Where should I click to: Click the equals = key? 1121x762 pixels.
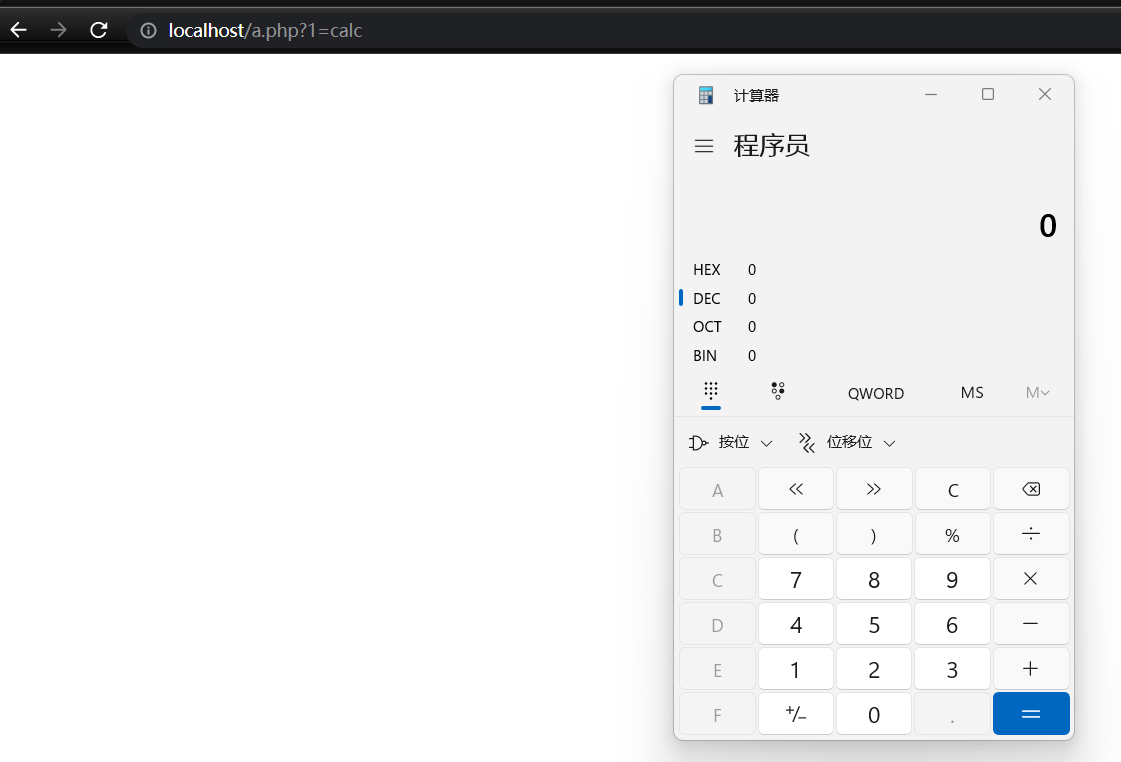[x=1031, y=713]
